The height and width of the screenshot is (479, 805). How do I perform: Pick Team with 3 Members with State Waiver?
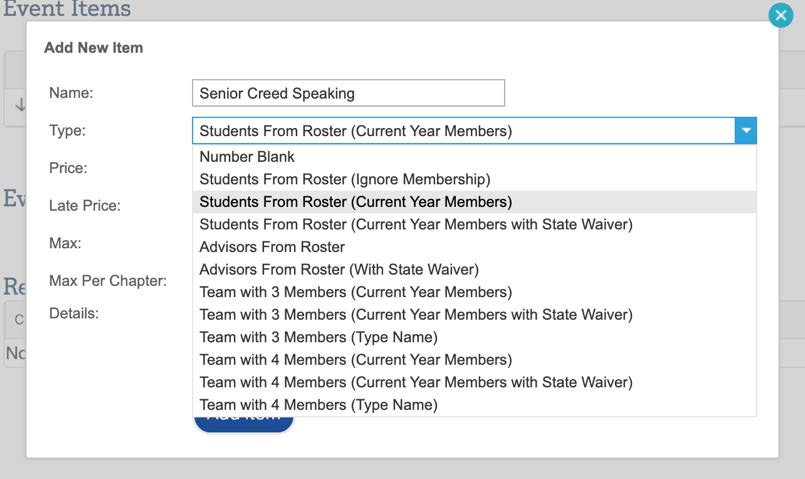coord(415,314)
